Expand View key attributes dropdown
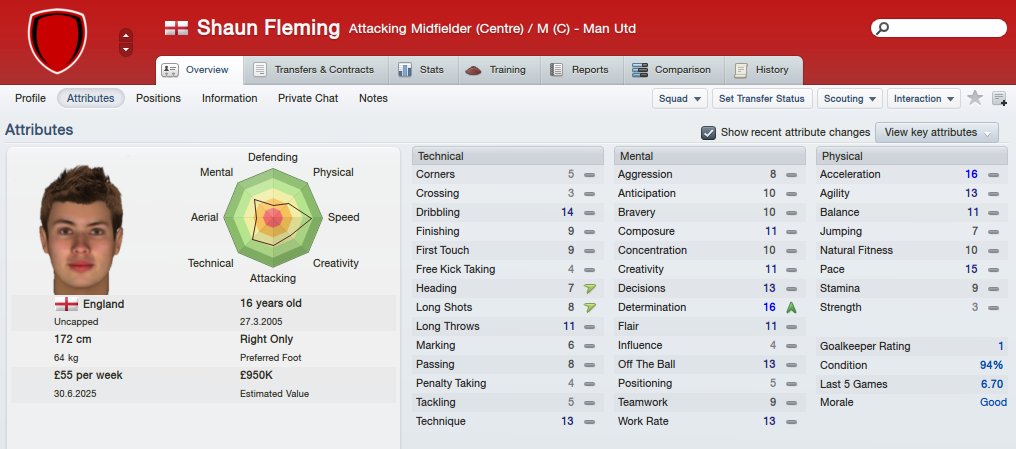Screen dimensions: 1016x449 click(937, 132)
